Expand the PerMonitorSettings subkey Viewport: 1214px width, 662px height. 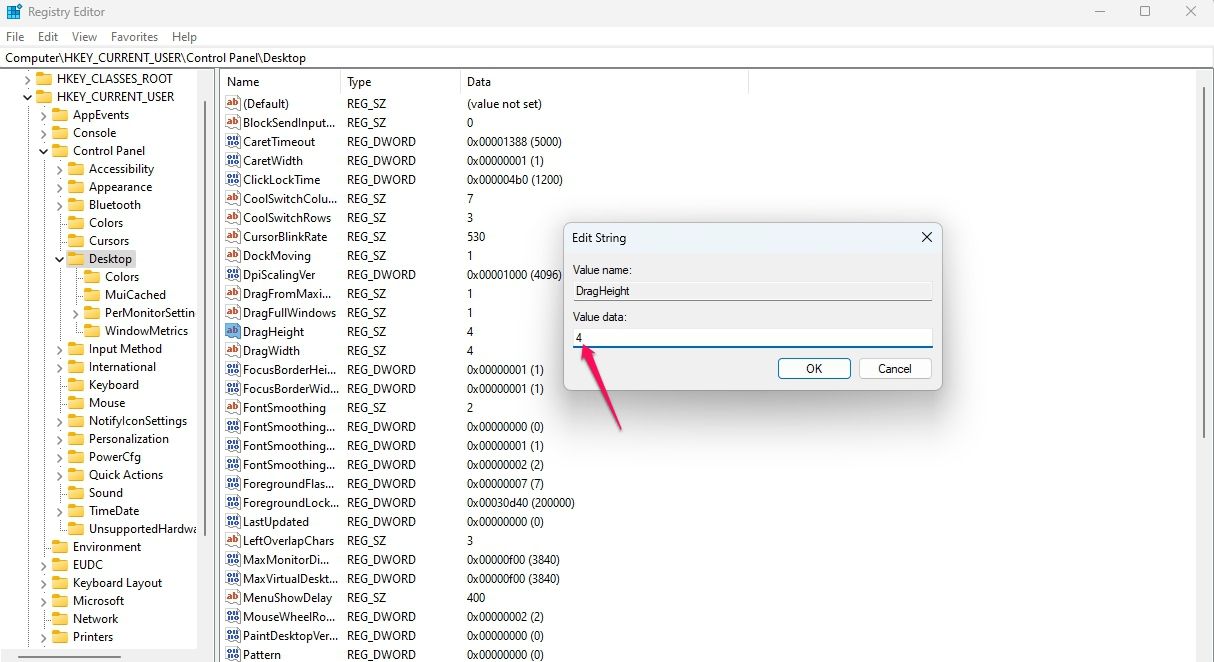coord(76,313)
